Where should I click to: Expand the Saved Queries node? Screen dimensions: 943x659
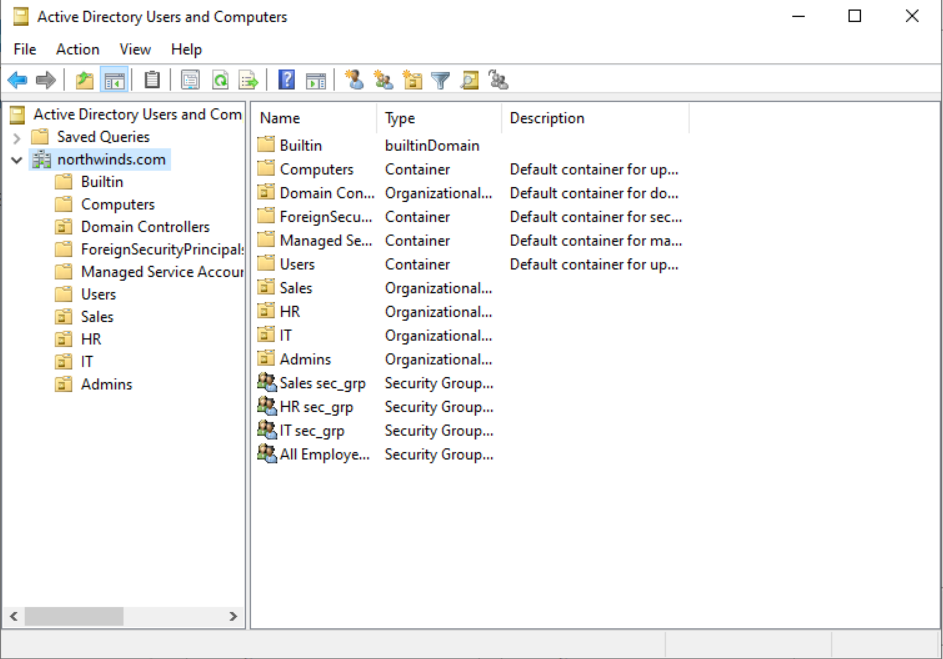click(16, 136)
